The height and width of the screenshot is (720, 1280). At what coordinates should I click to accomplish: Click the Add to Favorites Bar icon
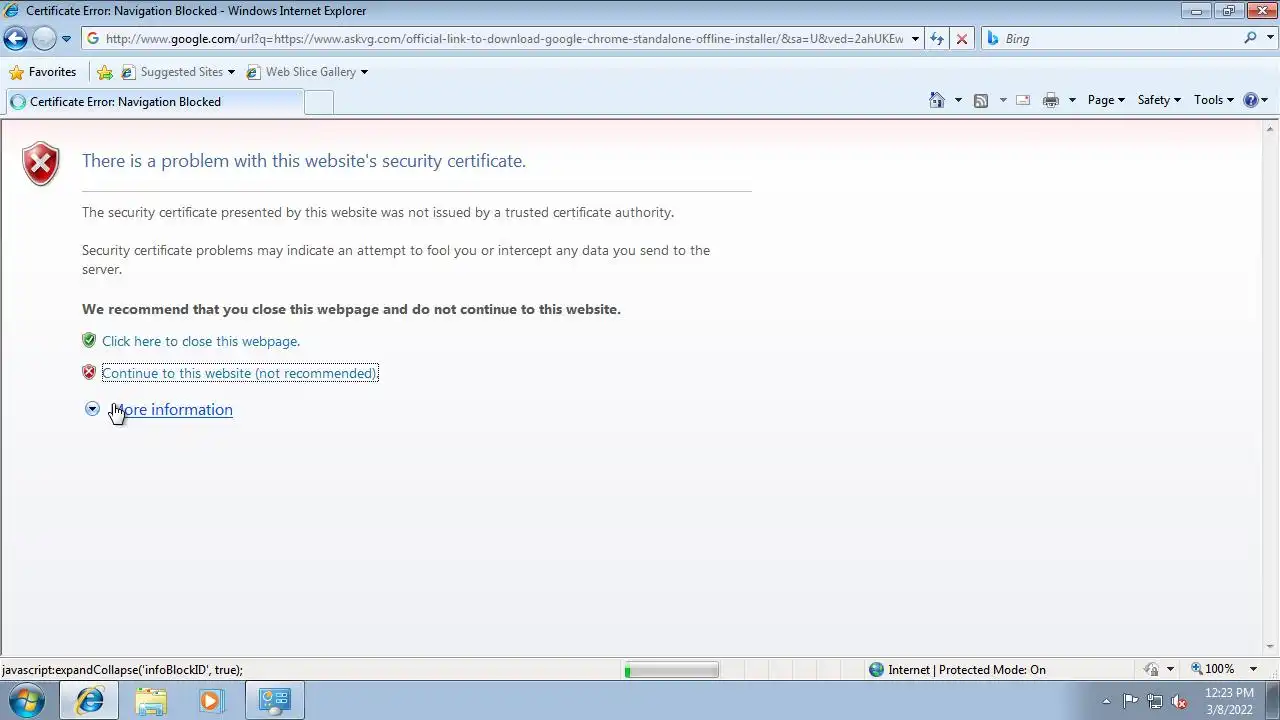click(105, 72)
